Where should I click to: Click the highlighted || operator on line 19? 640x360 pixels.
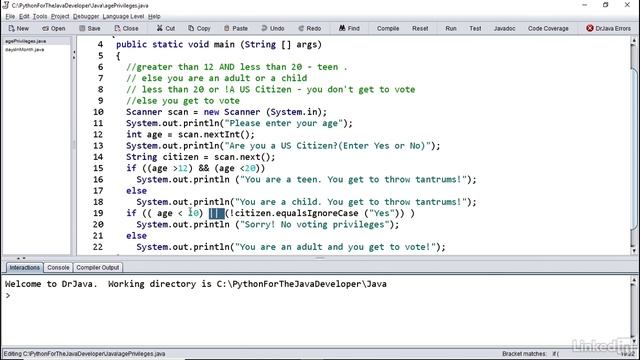pos(216,213)
